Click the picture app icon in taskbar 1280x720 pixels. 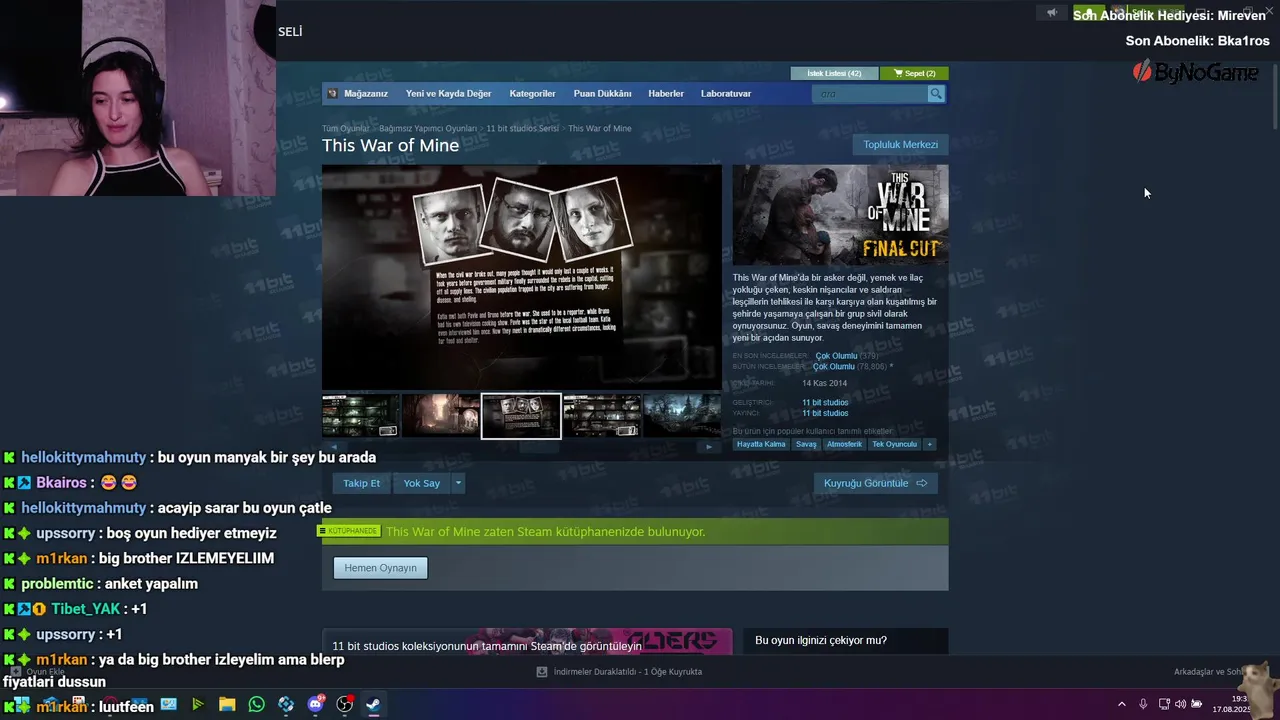pyautogui.click(x=168, y=704)
